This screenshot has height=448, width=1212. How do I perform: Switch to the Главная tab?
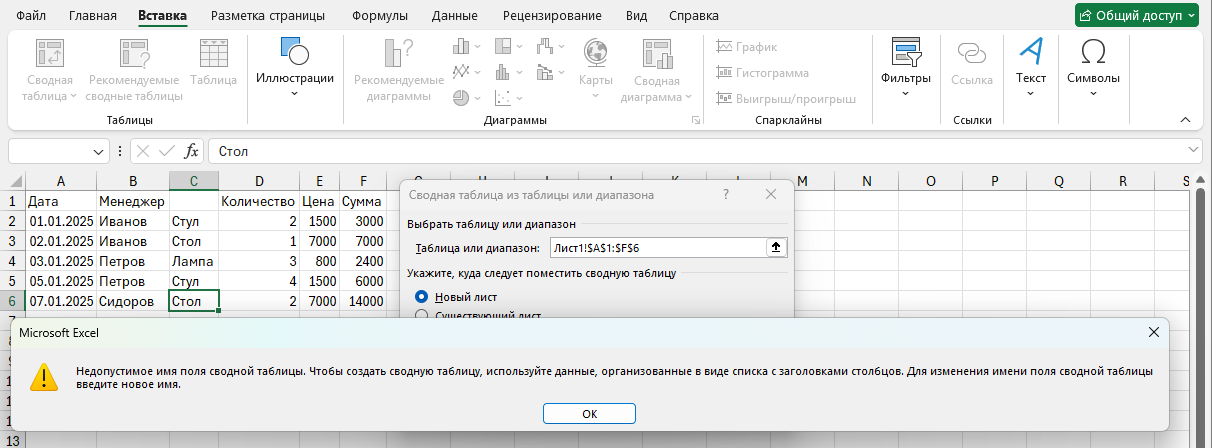(93, 16)
